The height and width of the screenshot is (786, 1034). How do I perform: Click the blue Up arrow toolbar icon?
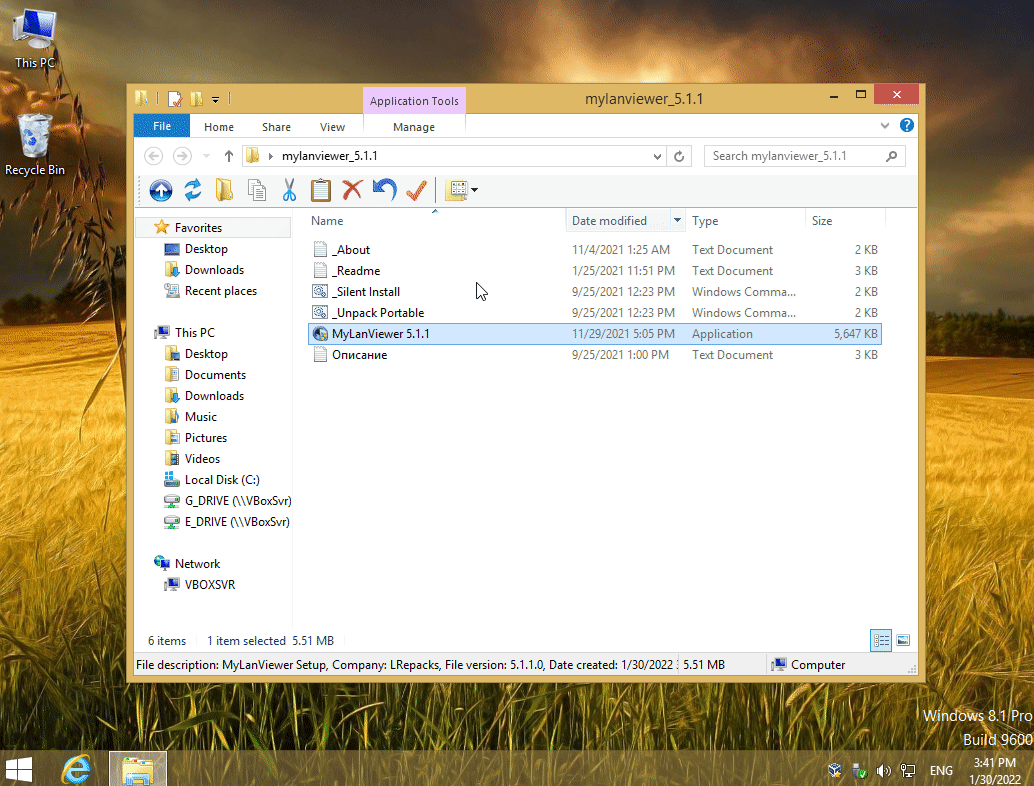(x=161, y=191)
